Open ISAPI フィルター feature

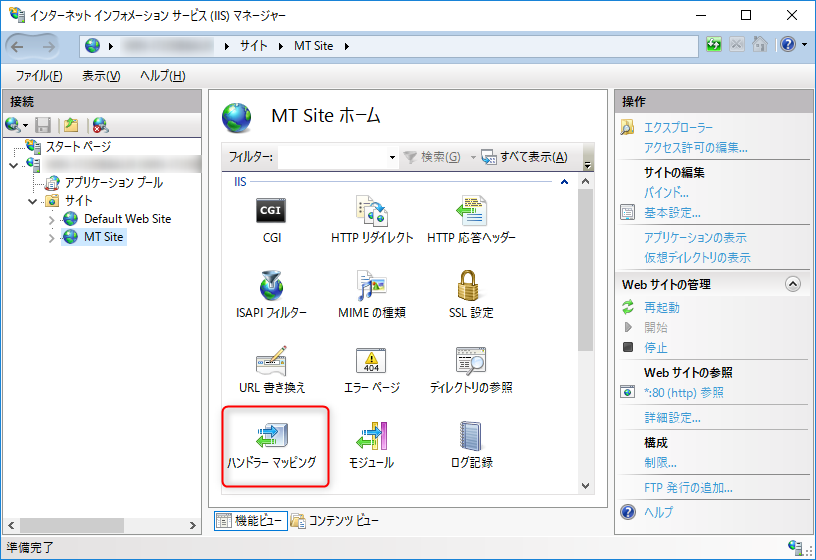271,288
